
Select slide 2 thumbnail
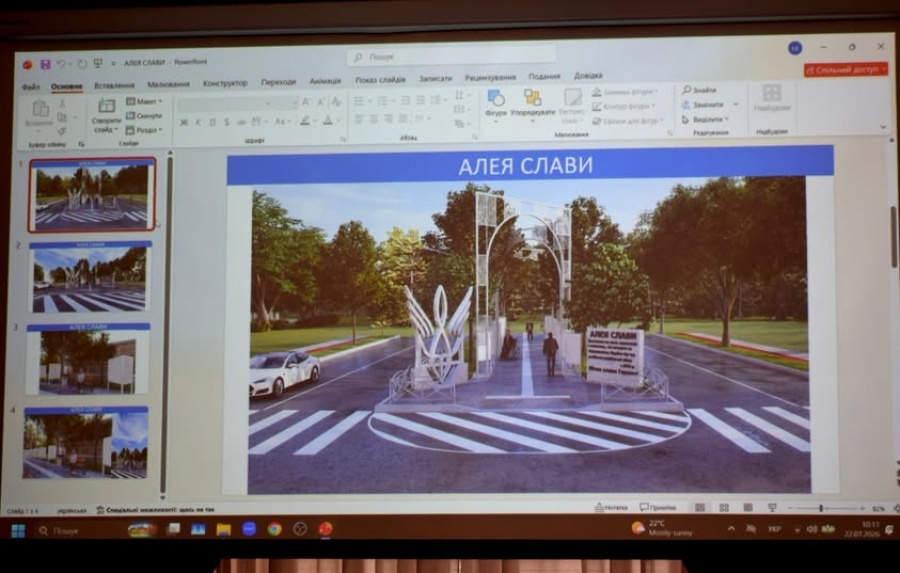click(x=90, y=277)
